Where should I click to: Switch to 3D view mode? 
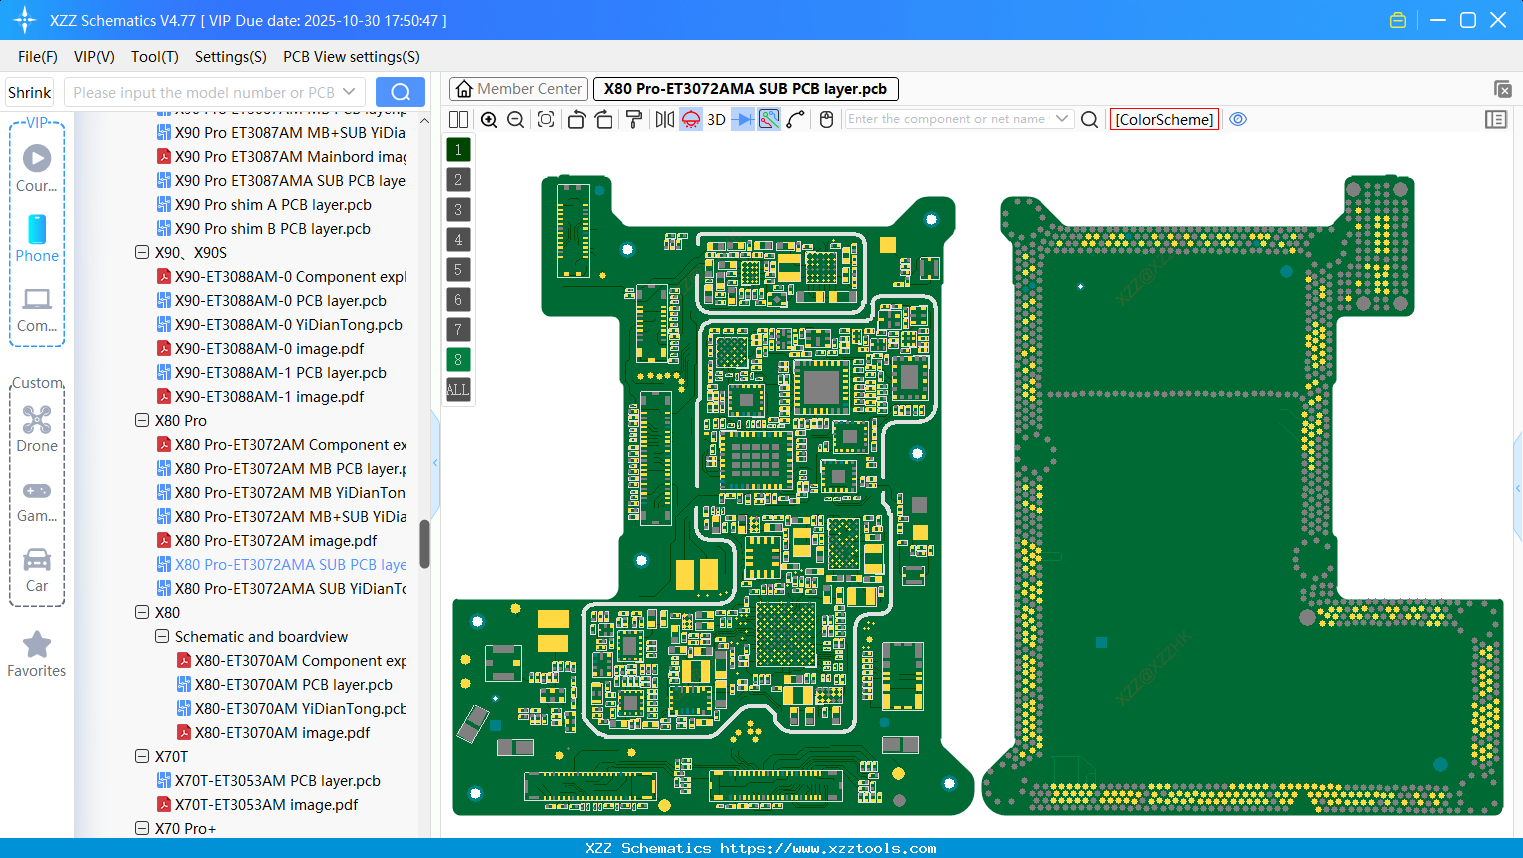tap(715, 119)
